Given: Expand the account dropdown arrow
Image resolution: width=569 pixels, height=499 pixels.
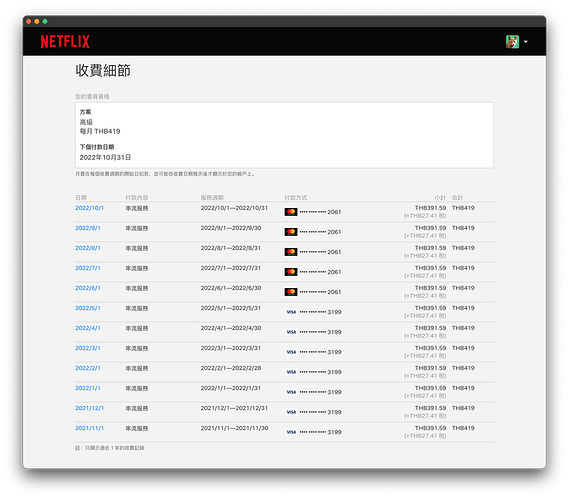Looking at the screenshot, I should coord(525,42).
